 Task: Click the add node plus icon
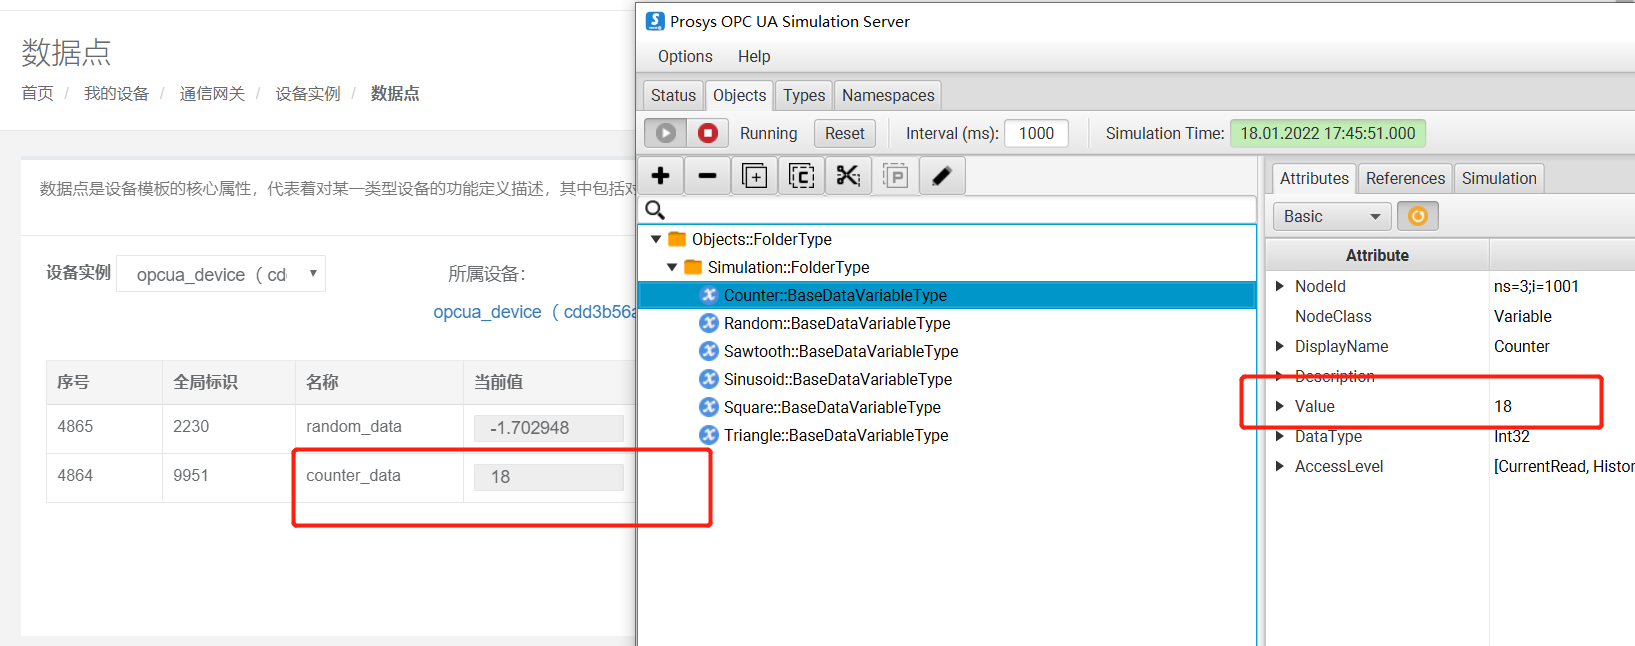pos(661,176)
